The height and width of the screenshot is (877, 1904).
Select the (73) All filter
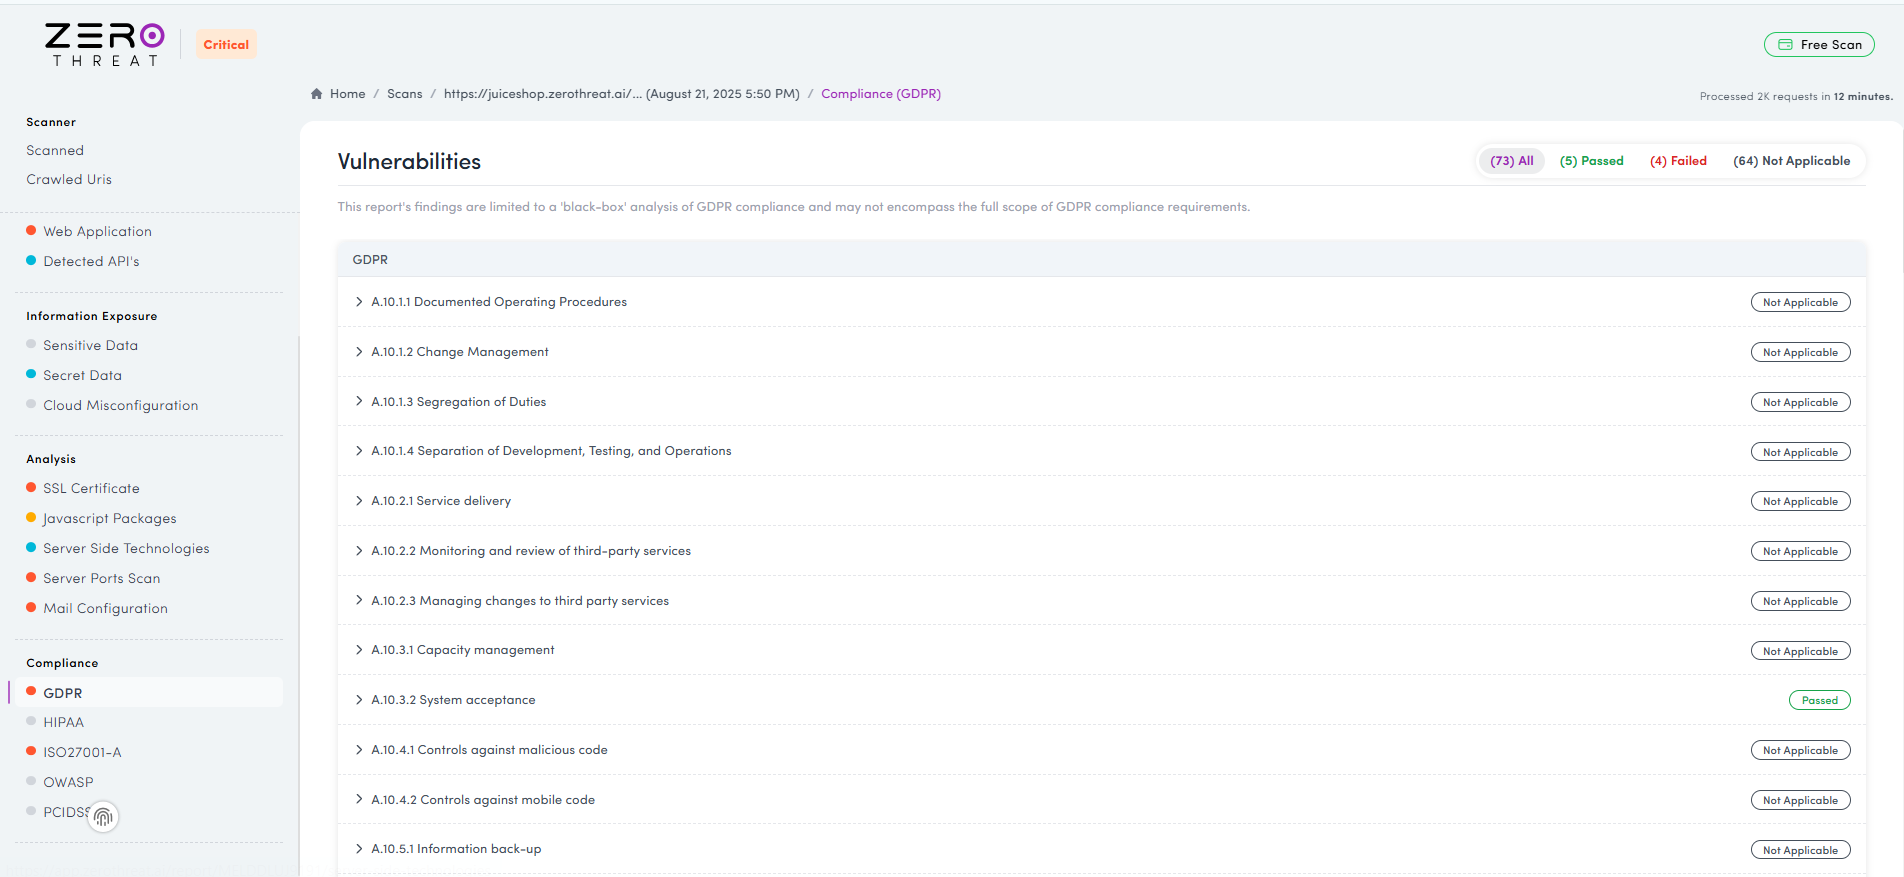coord(1511,161)
